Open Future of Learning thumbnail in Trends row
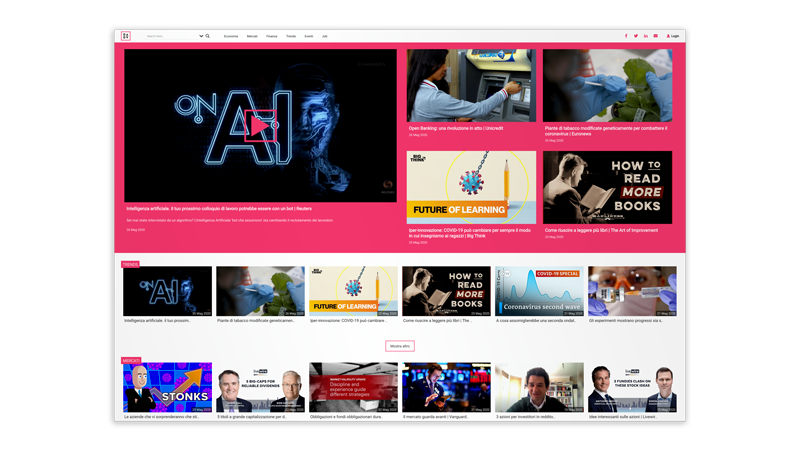Viewport: 800px width, 450px height. (x=353, y=291)
